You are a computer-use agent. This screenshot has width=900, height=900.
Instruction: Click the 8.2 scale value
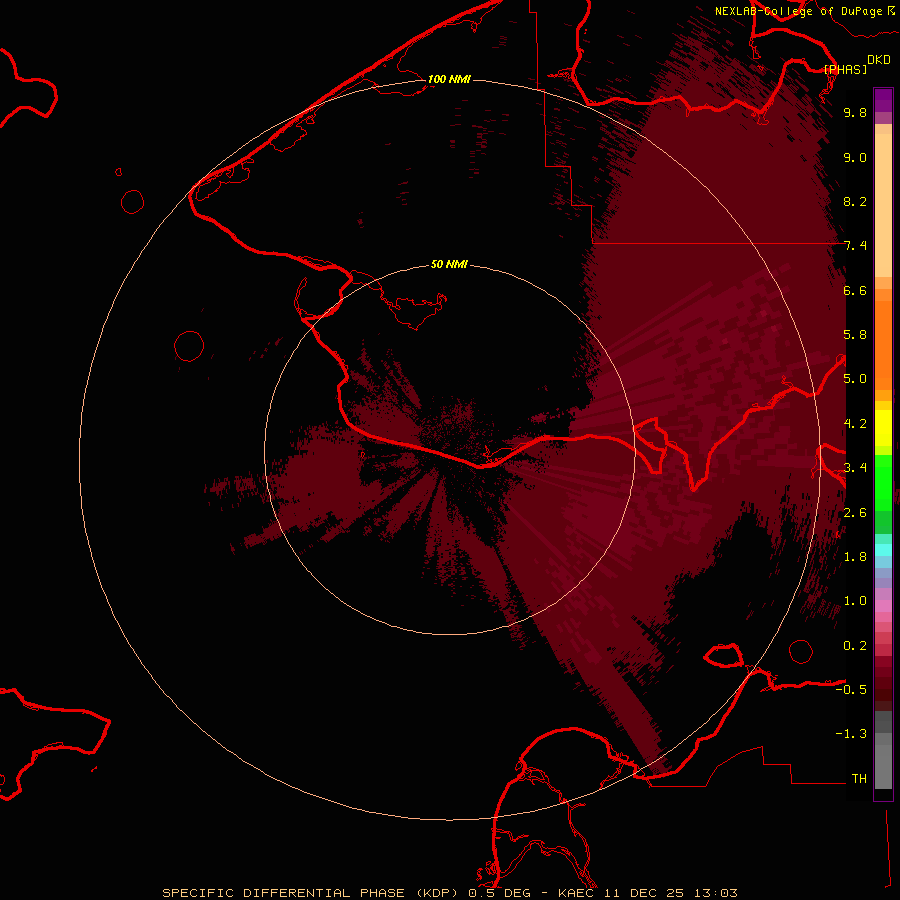pyautogui.click(x=855, y=201)
